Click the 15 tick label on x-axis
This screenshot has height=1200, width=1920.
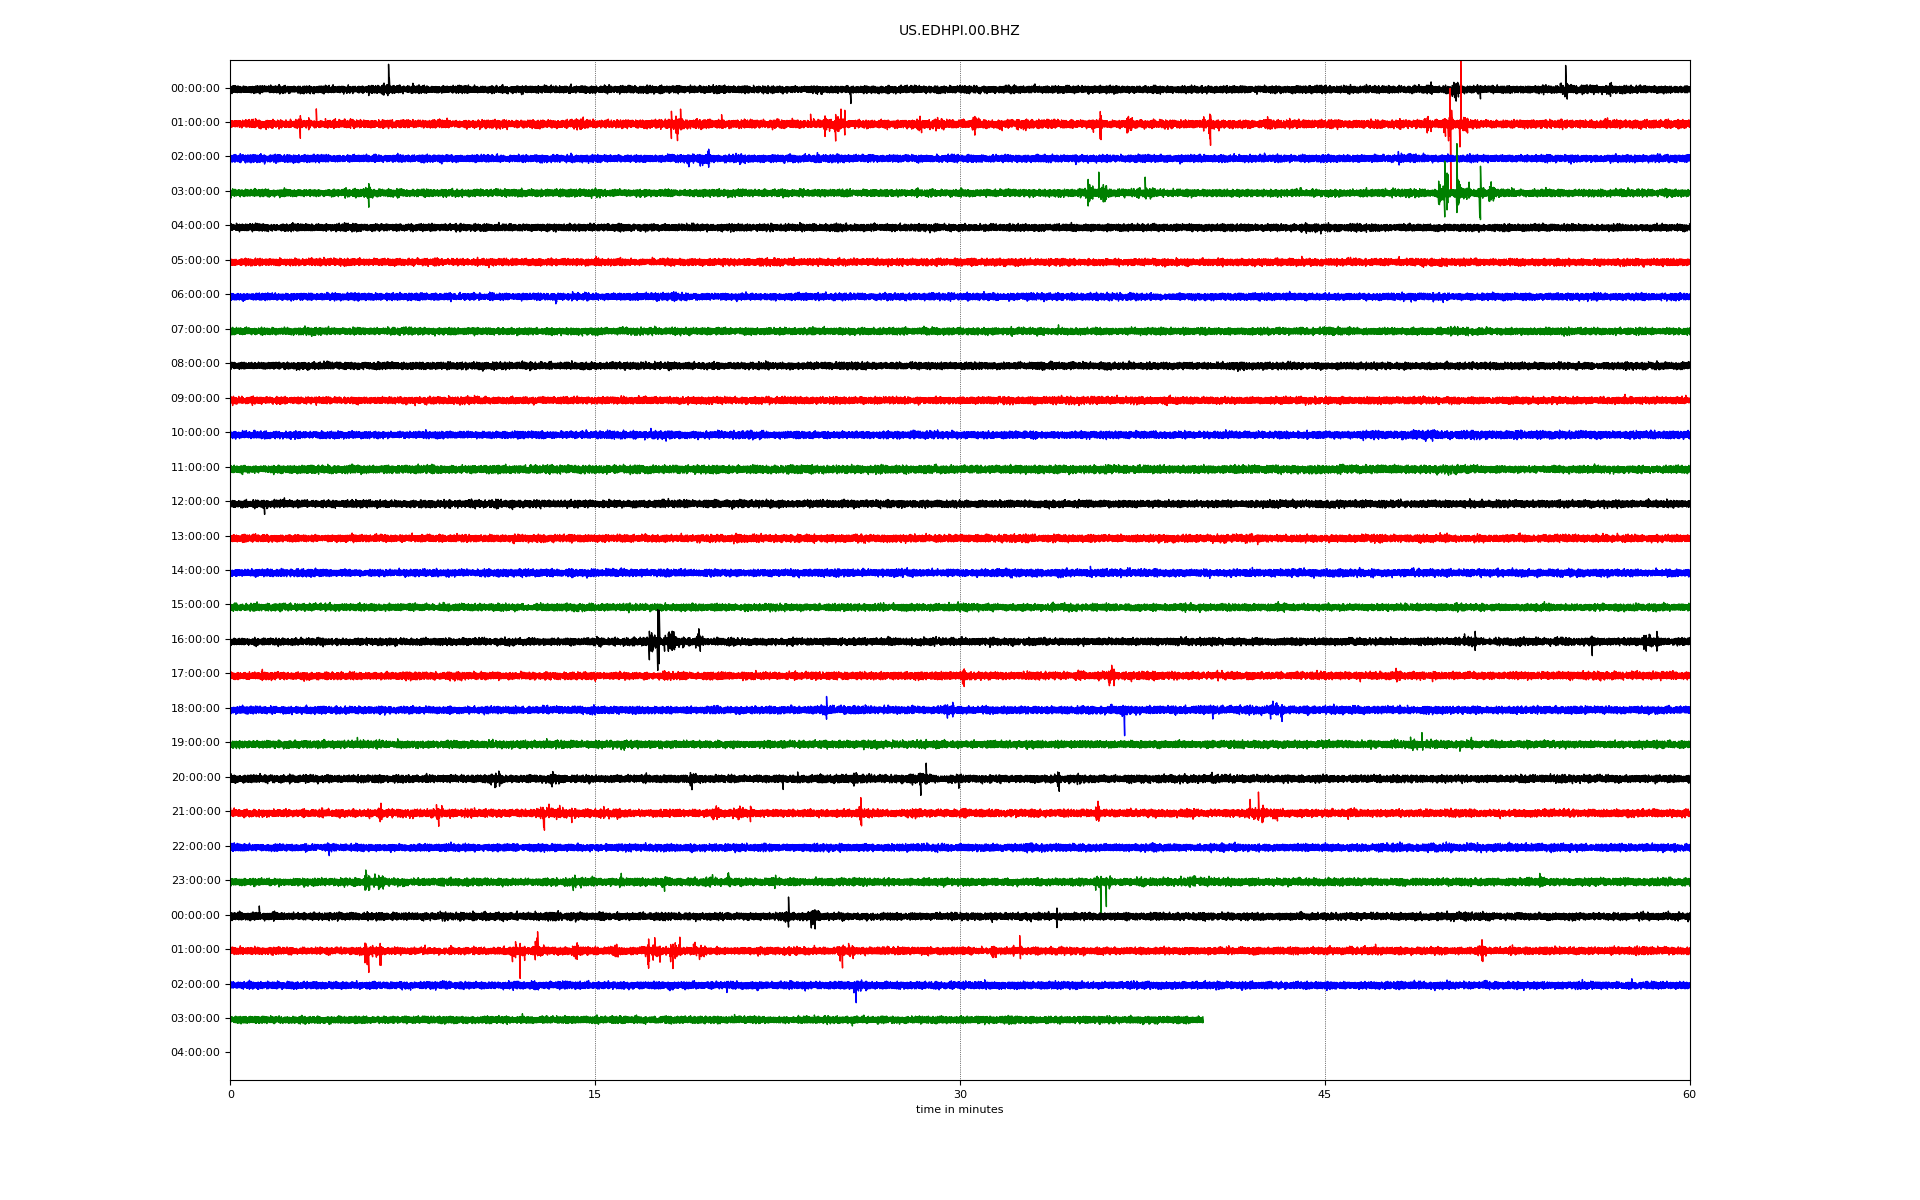(595, 1094)
